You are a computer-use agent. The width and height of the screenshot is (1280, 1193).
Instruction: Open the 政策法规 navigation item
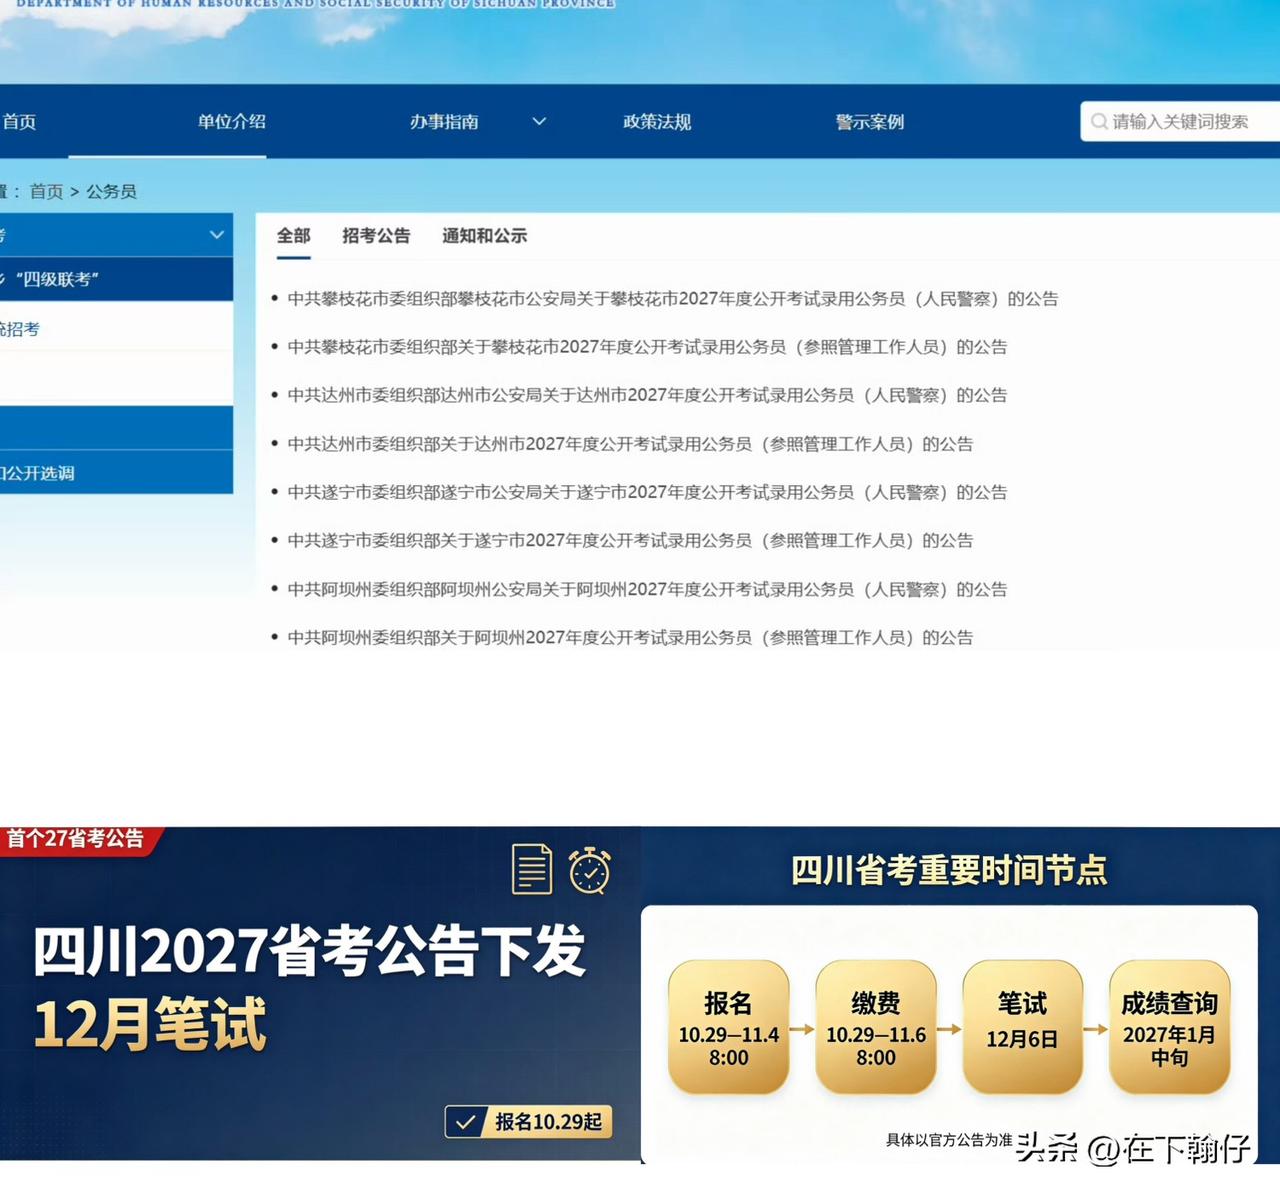pos(657,122)
